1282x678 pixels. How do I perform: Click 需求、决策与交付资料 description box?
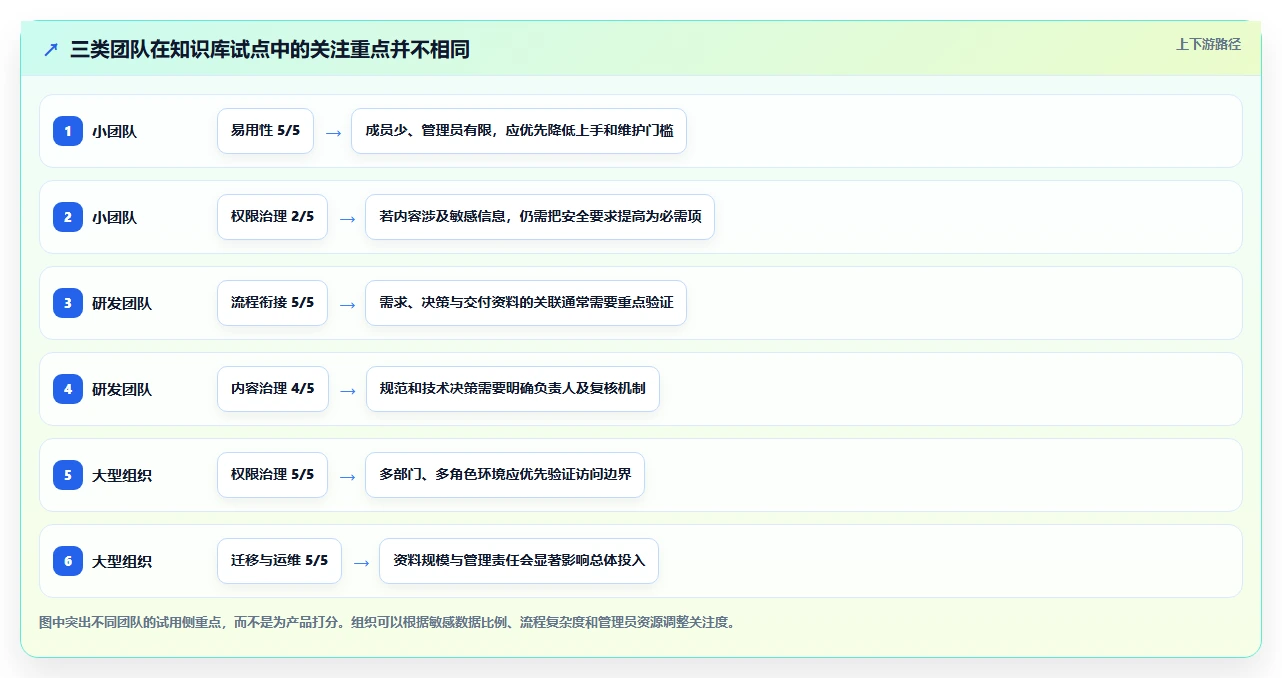526,303
